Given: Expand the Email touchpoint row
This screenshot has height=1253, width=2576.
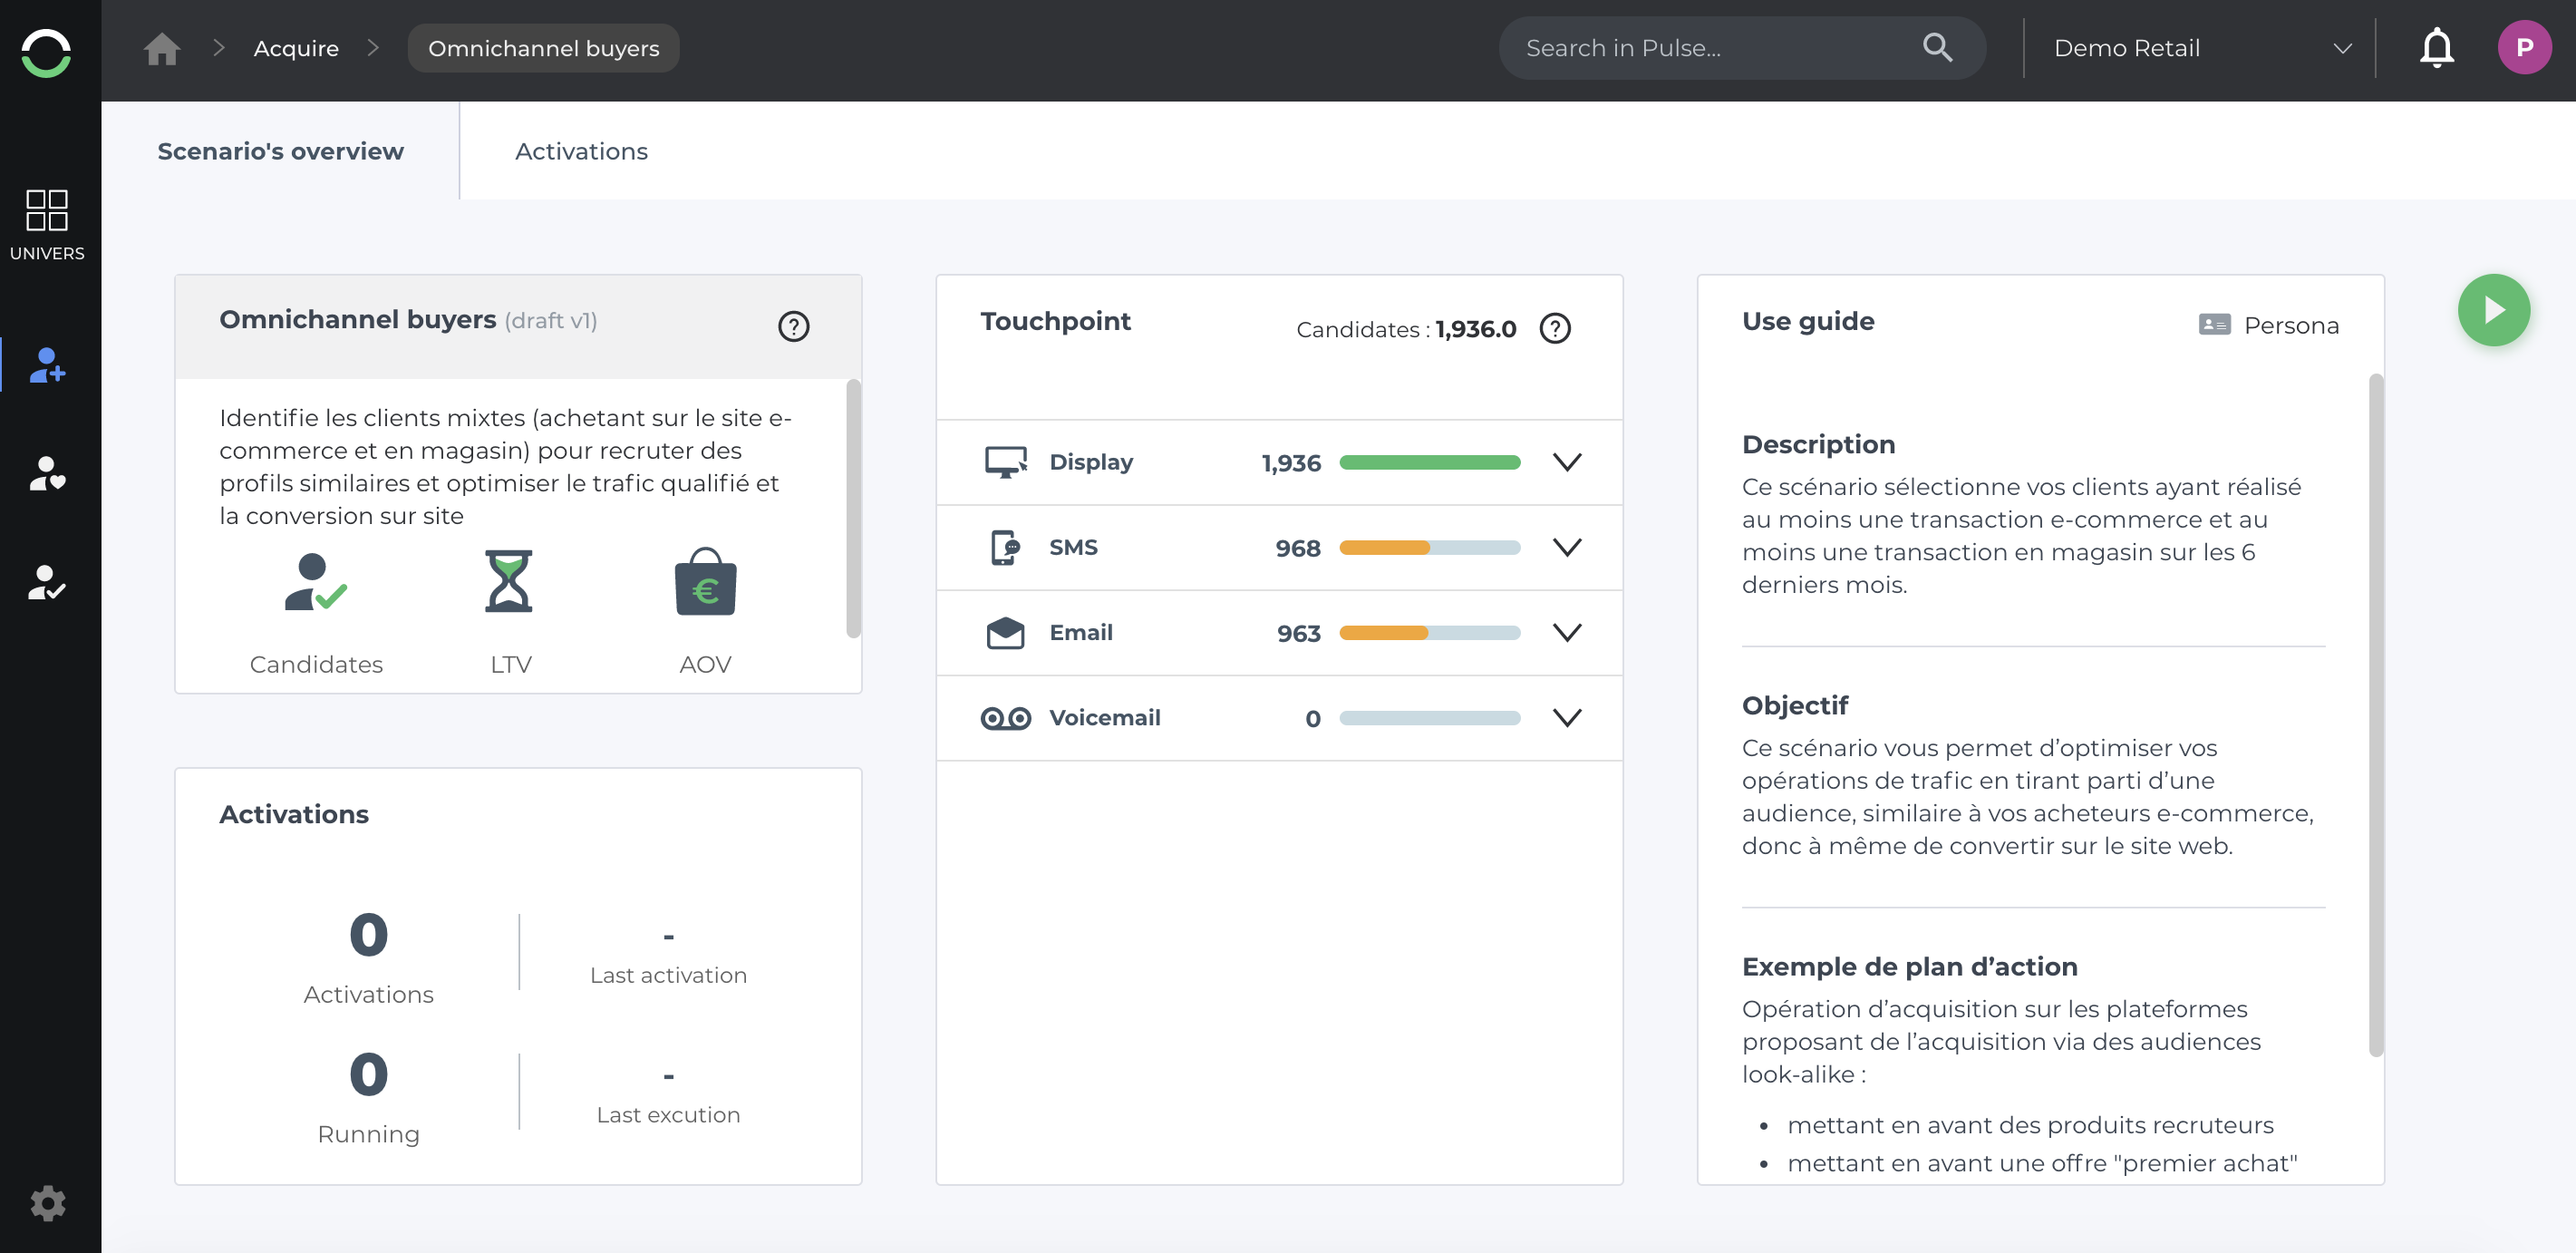Looking at the screenshot, I should click(x=1567, y=633).
